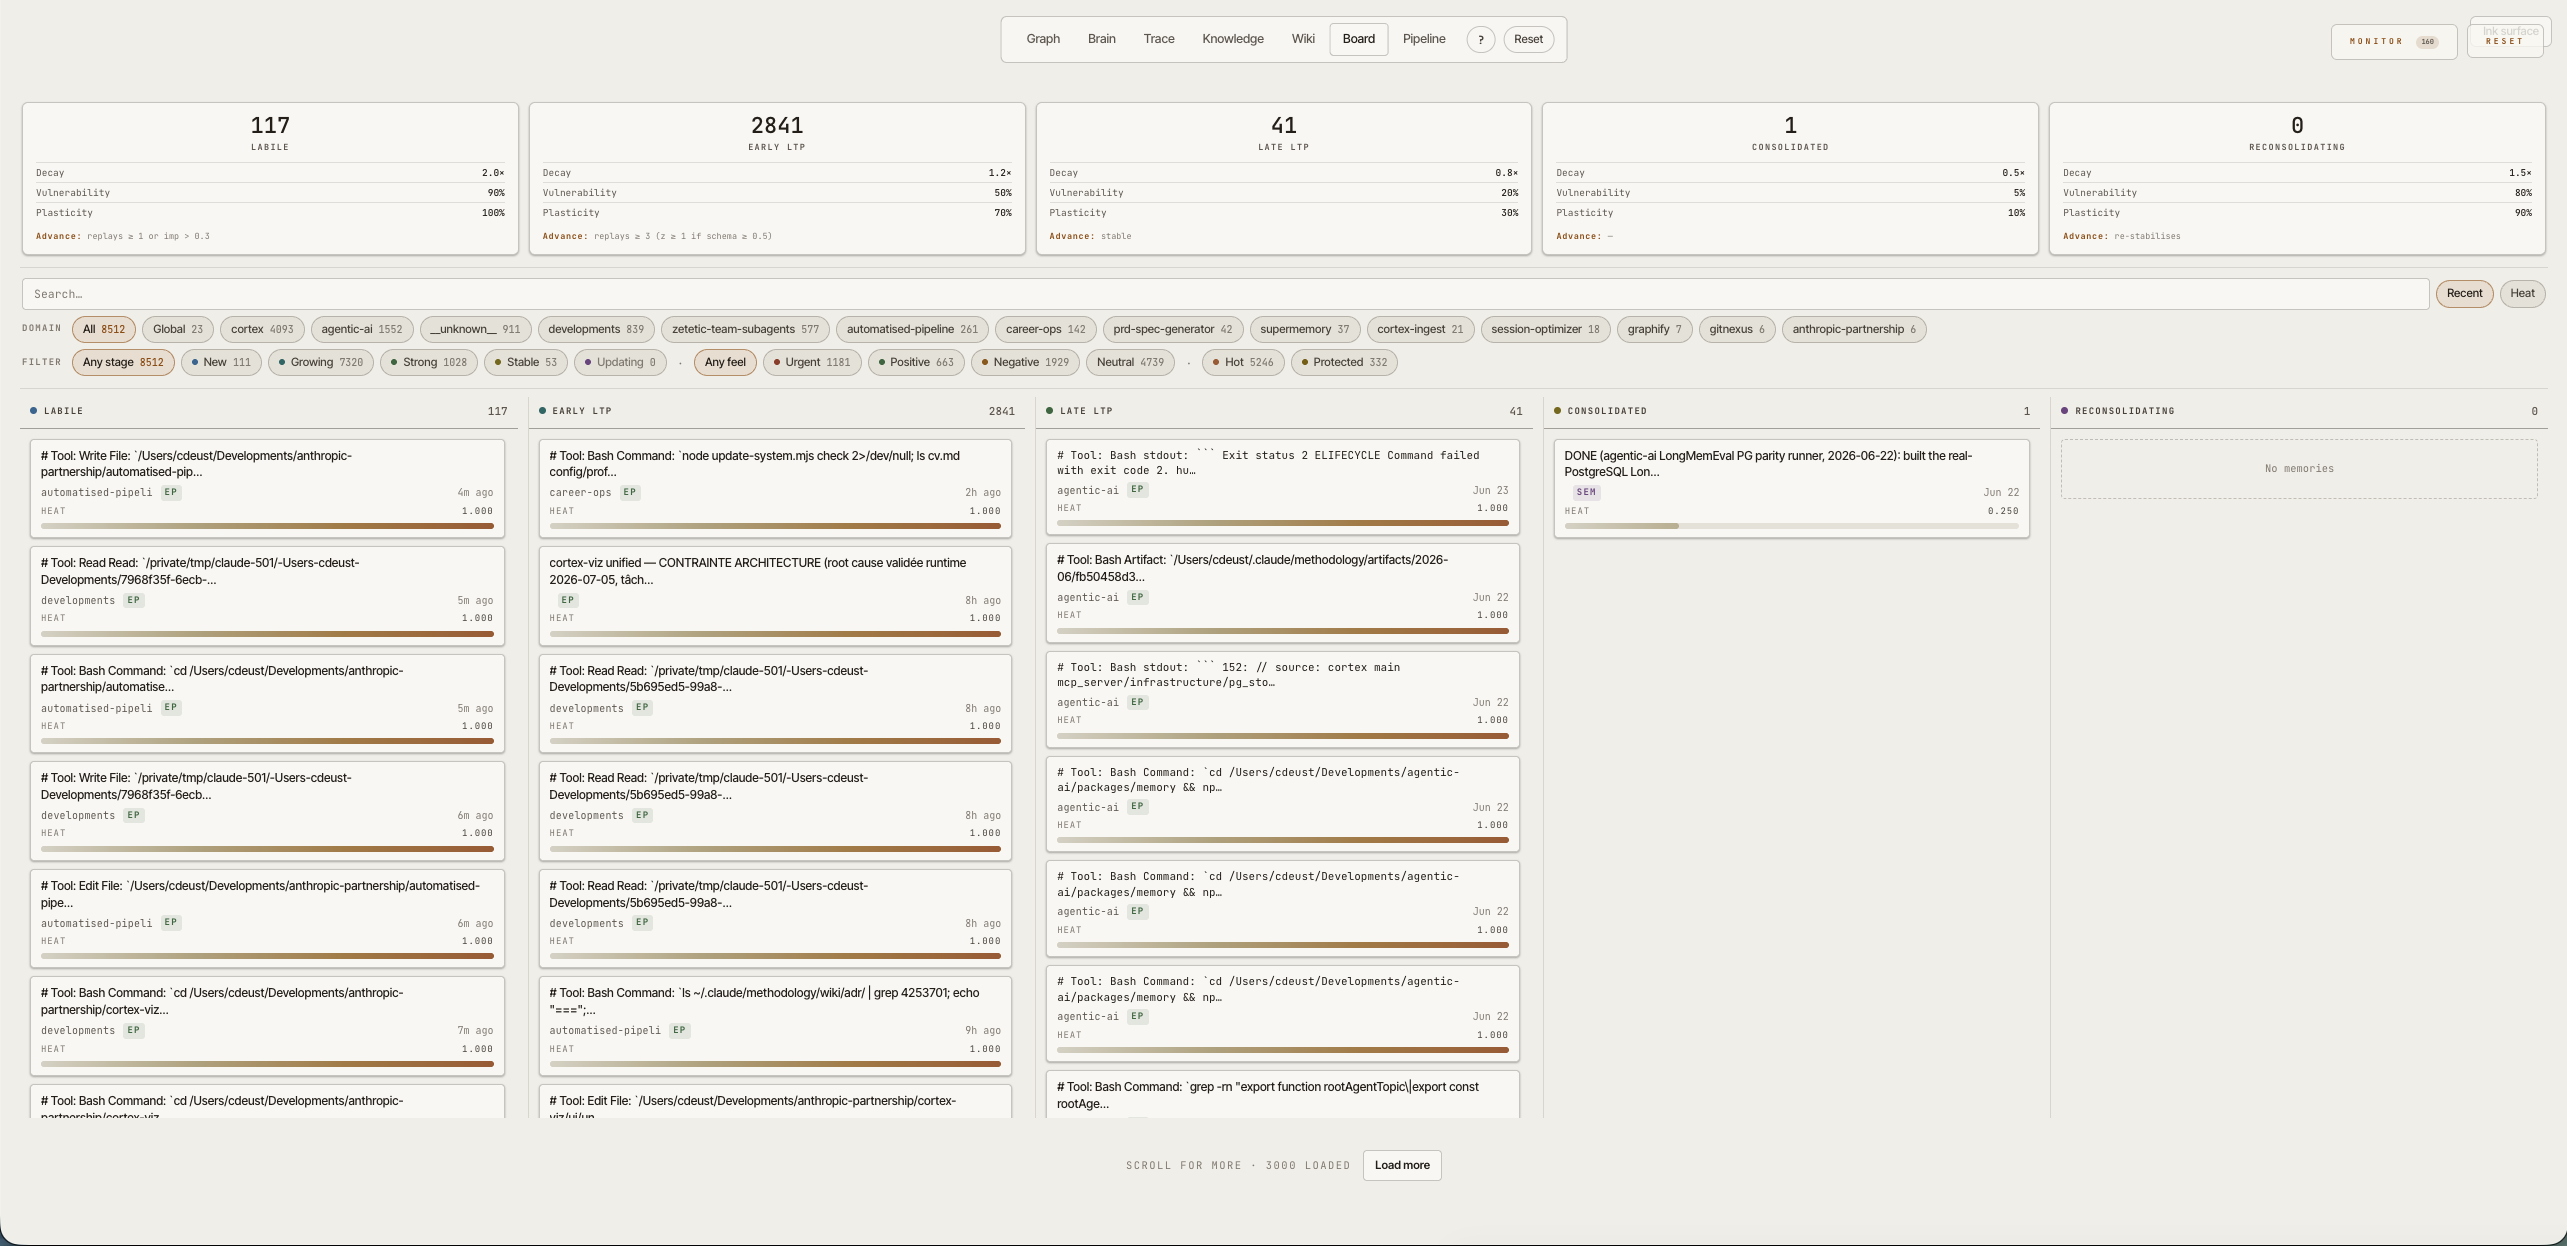Image resolution: width=2567 pixels, height=1246 pixels.
Task: Select the All 8512 domain chip
Action: (104, 329)
